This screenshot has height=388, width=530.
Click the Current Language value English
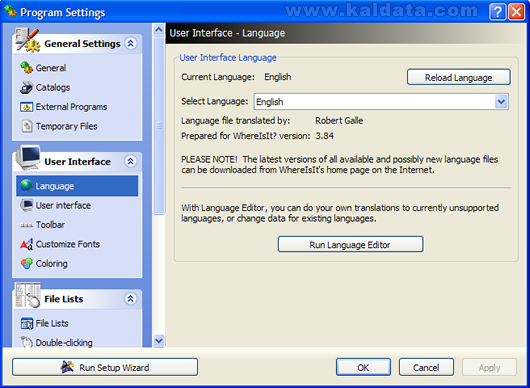tap(278, 77)
